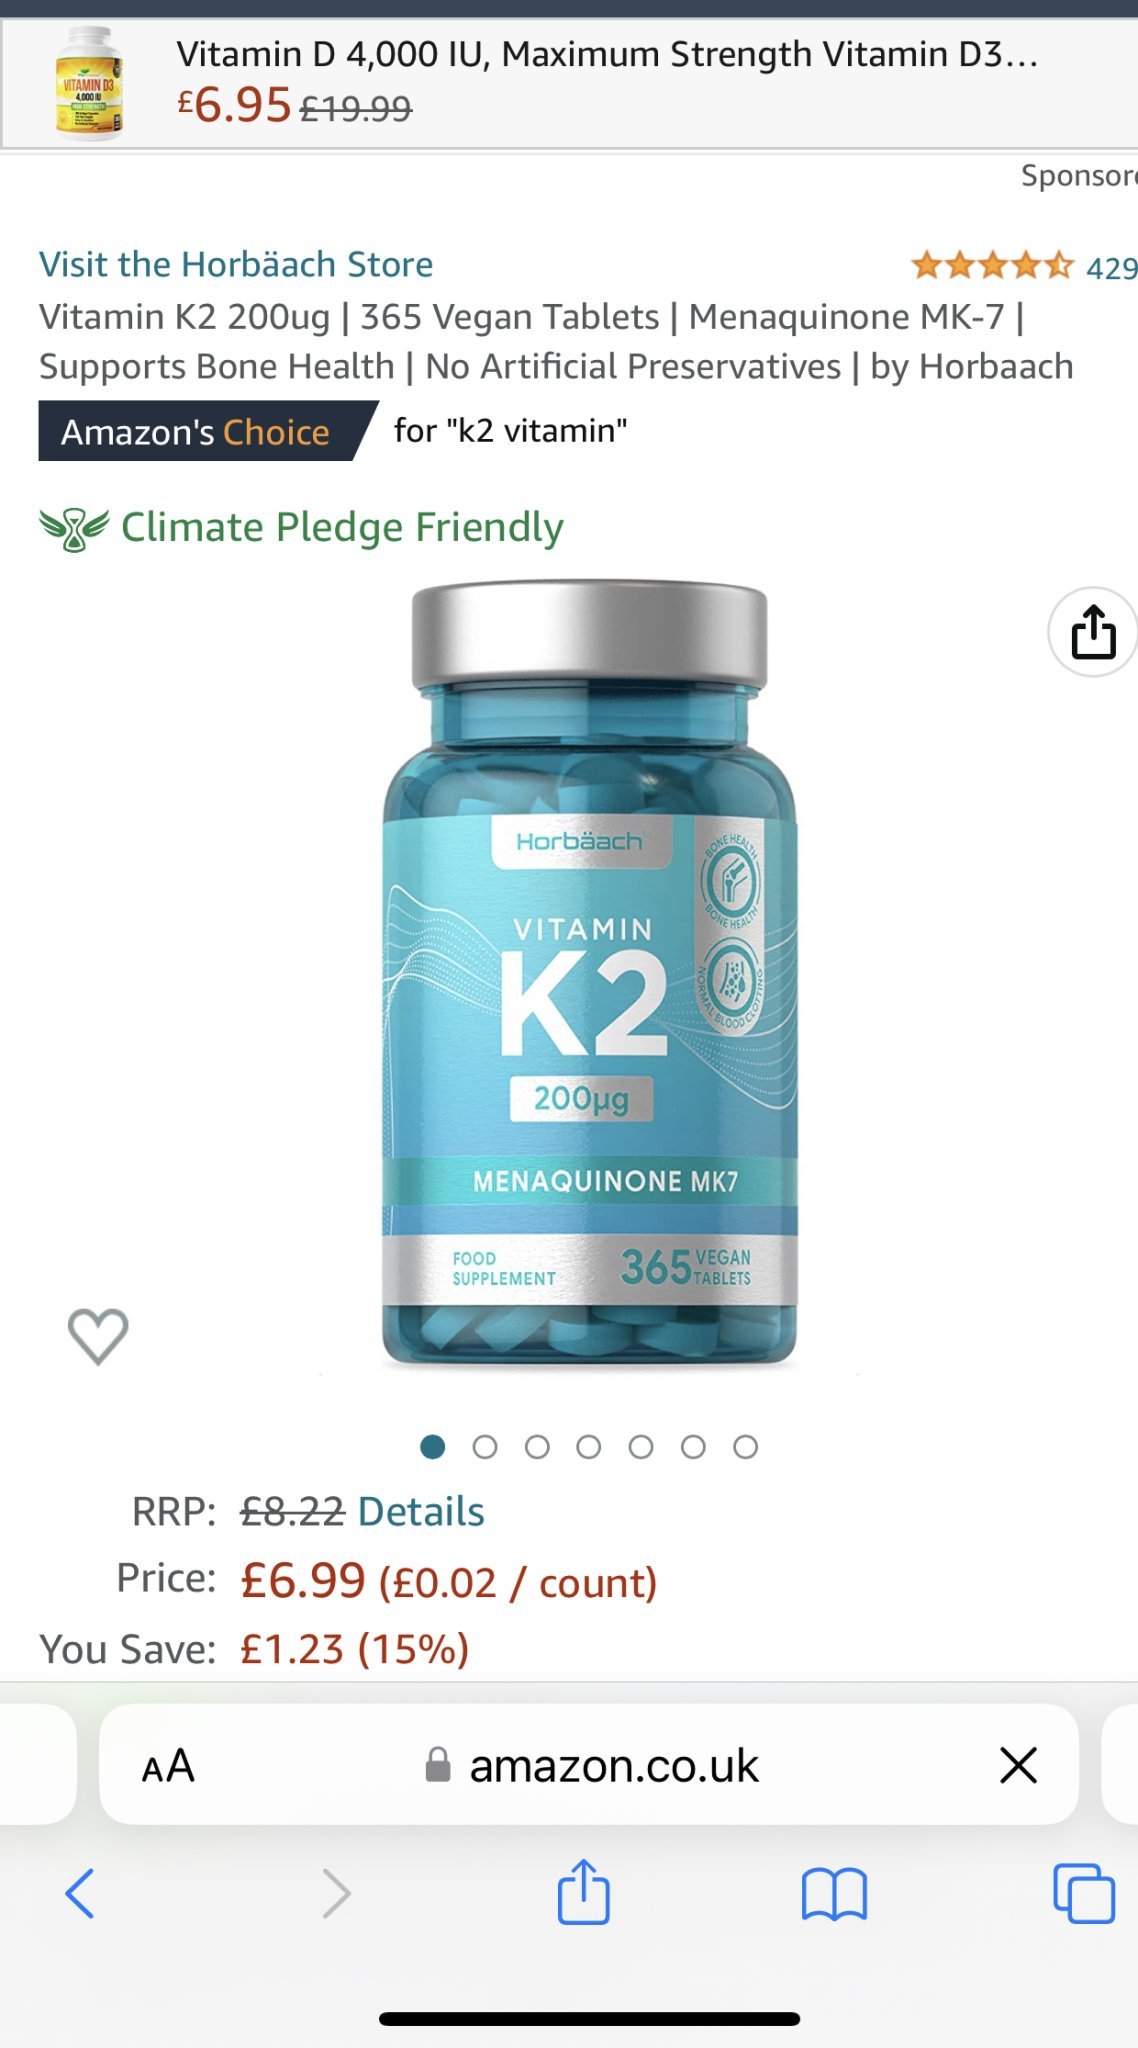Image resolution: width=1138 pixels, height=2048 pixels.
Task: Visit the Horbäach Store link
Action: pyautogui.click(x=236, y=264)
